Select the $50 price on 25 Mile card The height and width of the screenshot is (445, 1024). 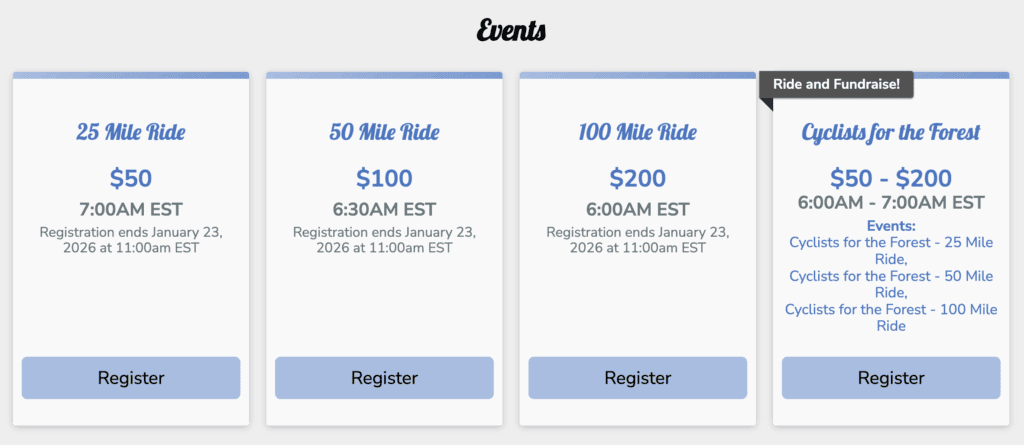131,178
